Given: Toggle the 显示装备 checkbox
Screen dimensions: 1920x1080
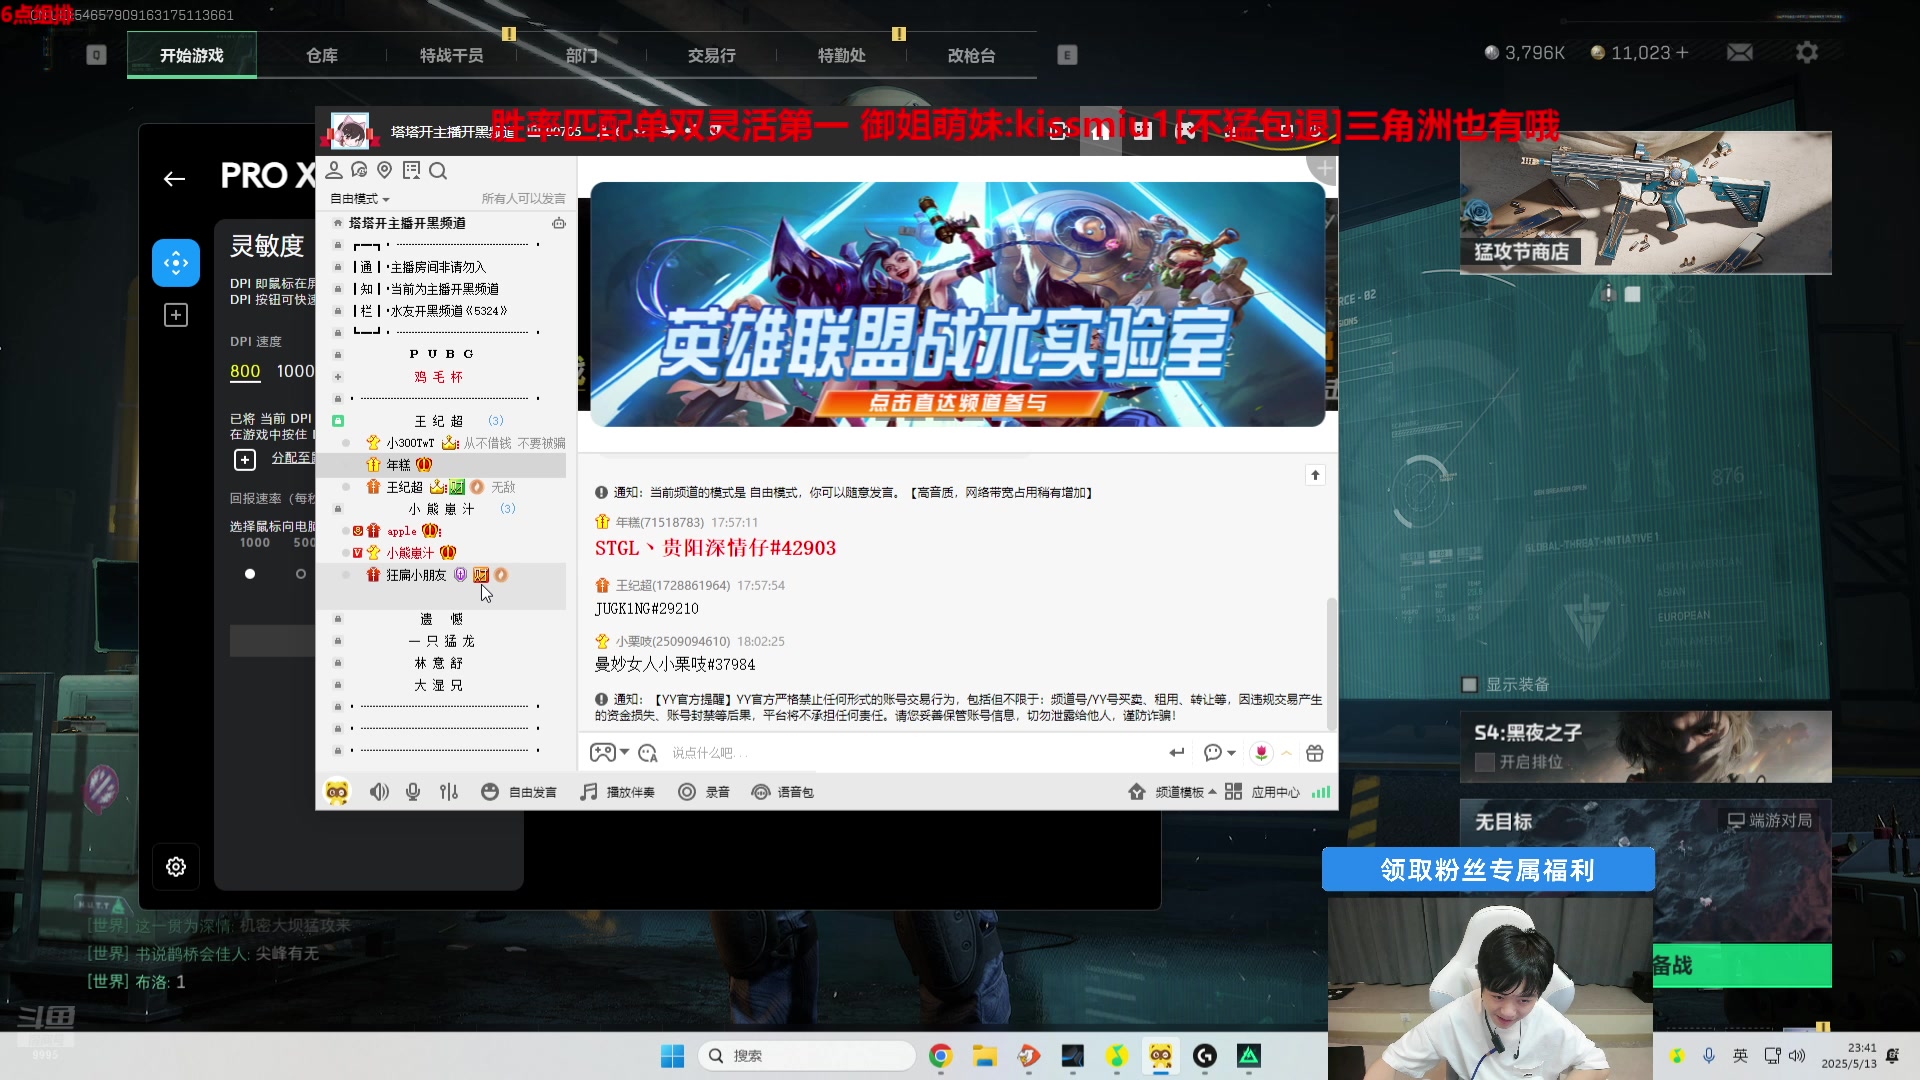Looking at the screenshot, I should coord(1469,685).
